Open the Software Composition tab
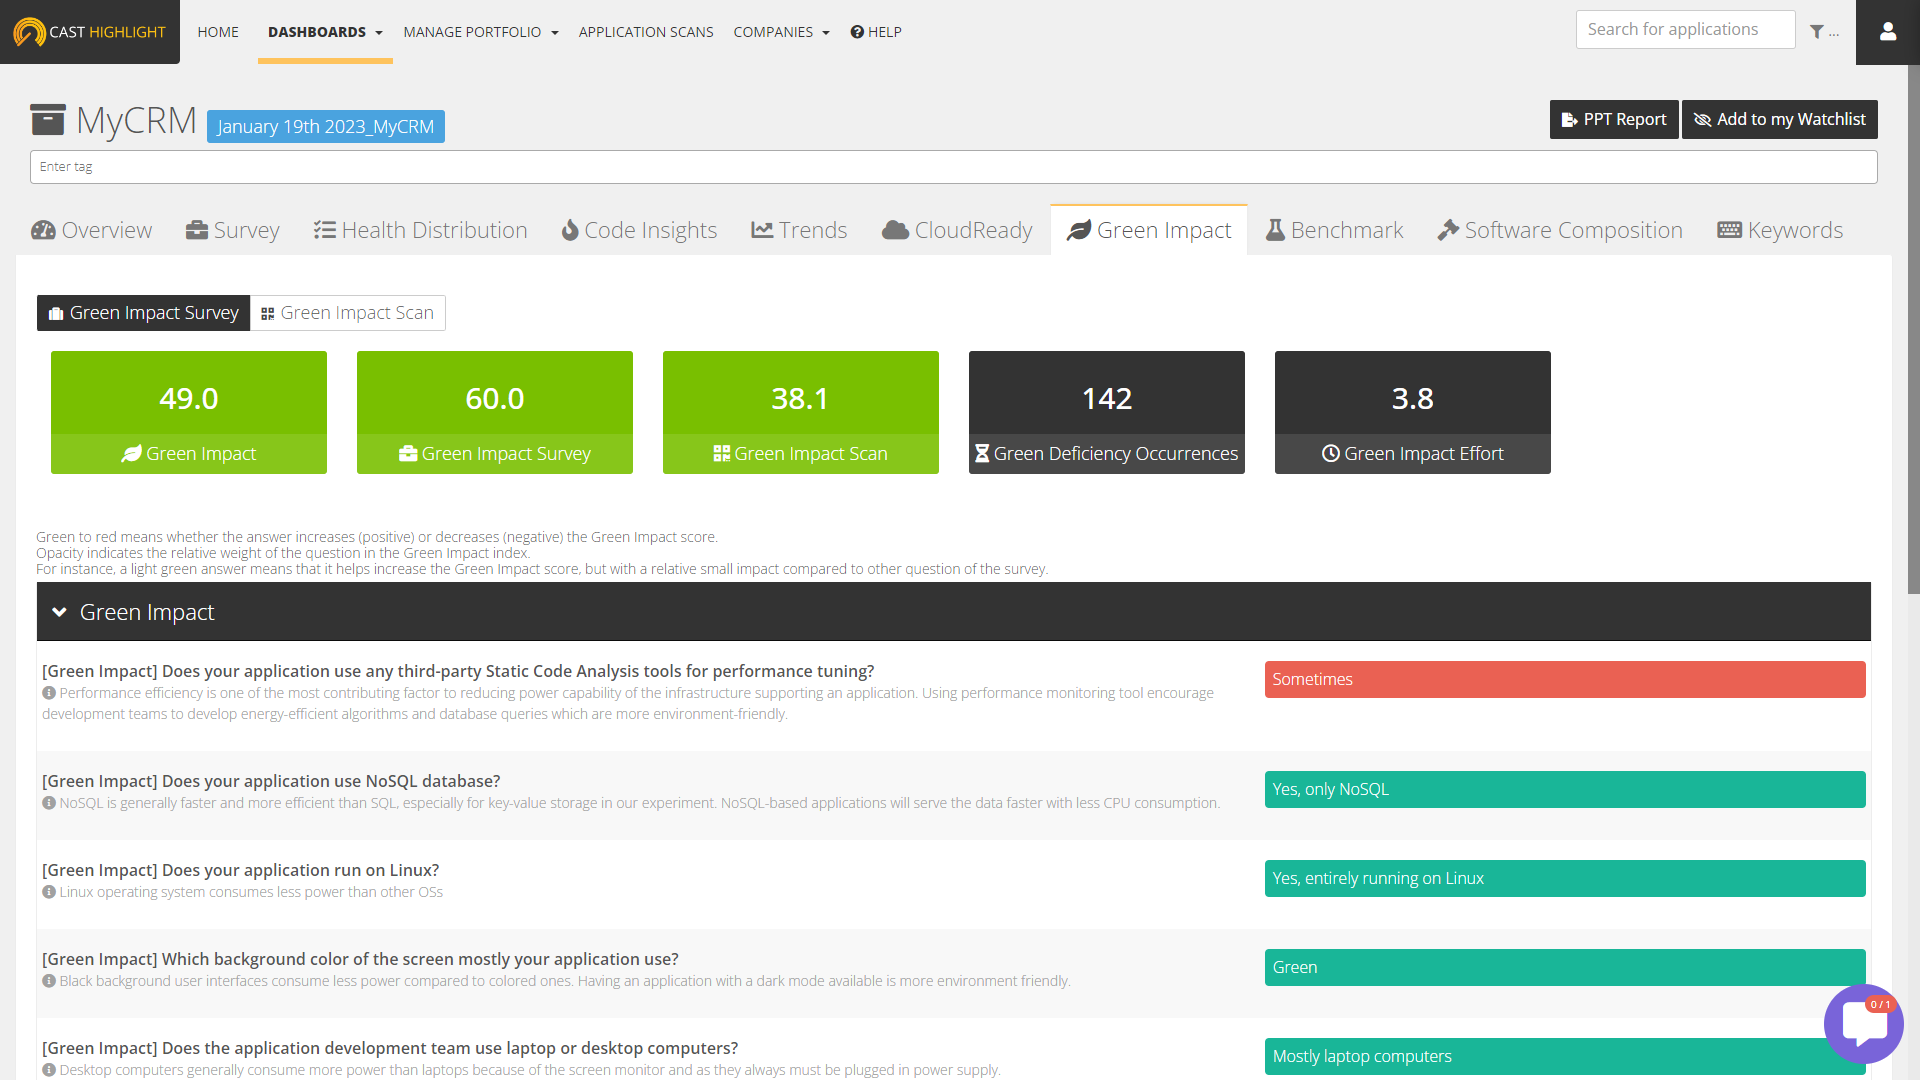This screenshot has height=1080, width=1920. pos(1560,230)
